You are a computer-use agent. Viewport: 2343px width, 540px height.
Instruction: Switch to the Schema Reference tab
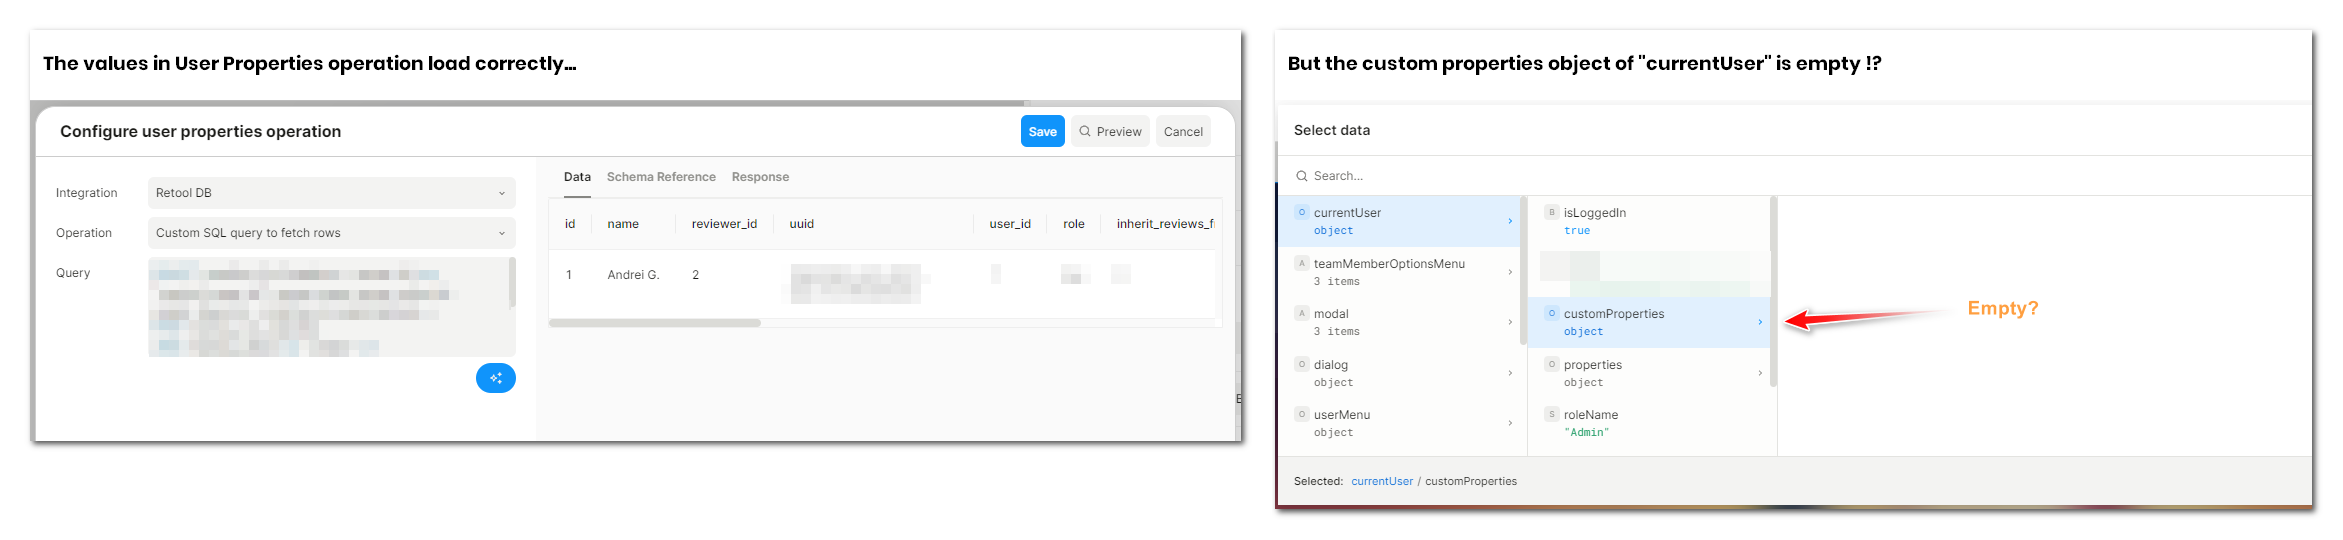click(x=660, y=177)
